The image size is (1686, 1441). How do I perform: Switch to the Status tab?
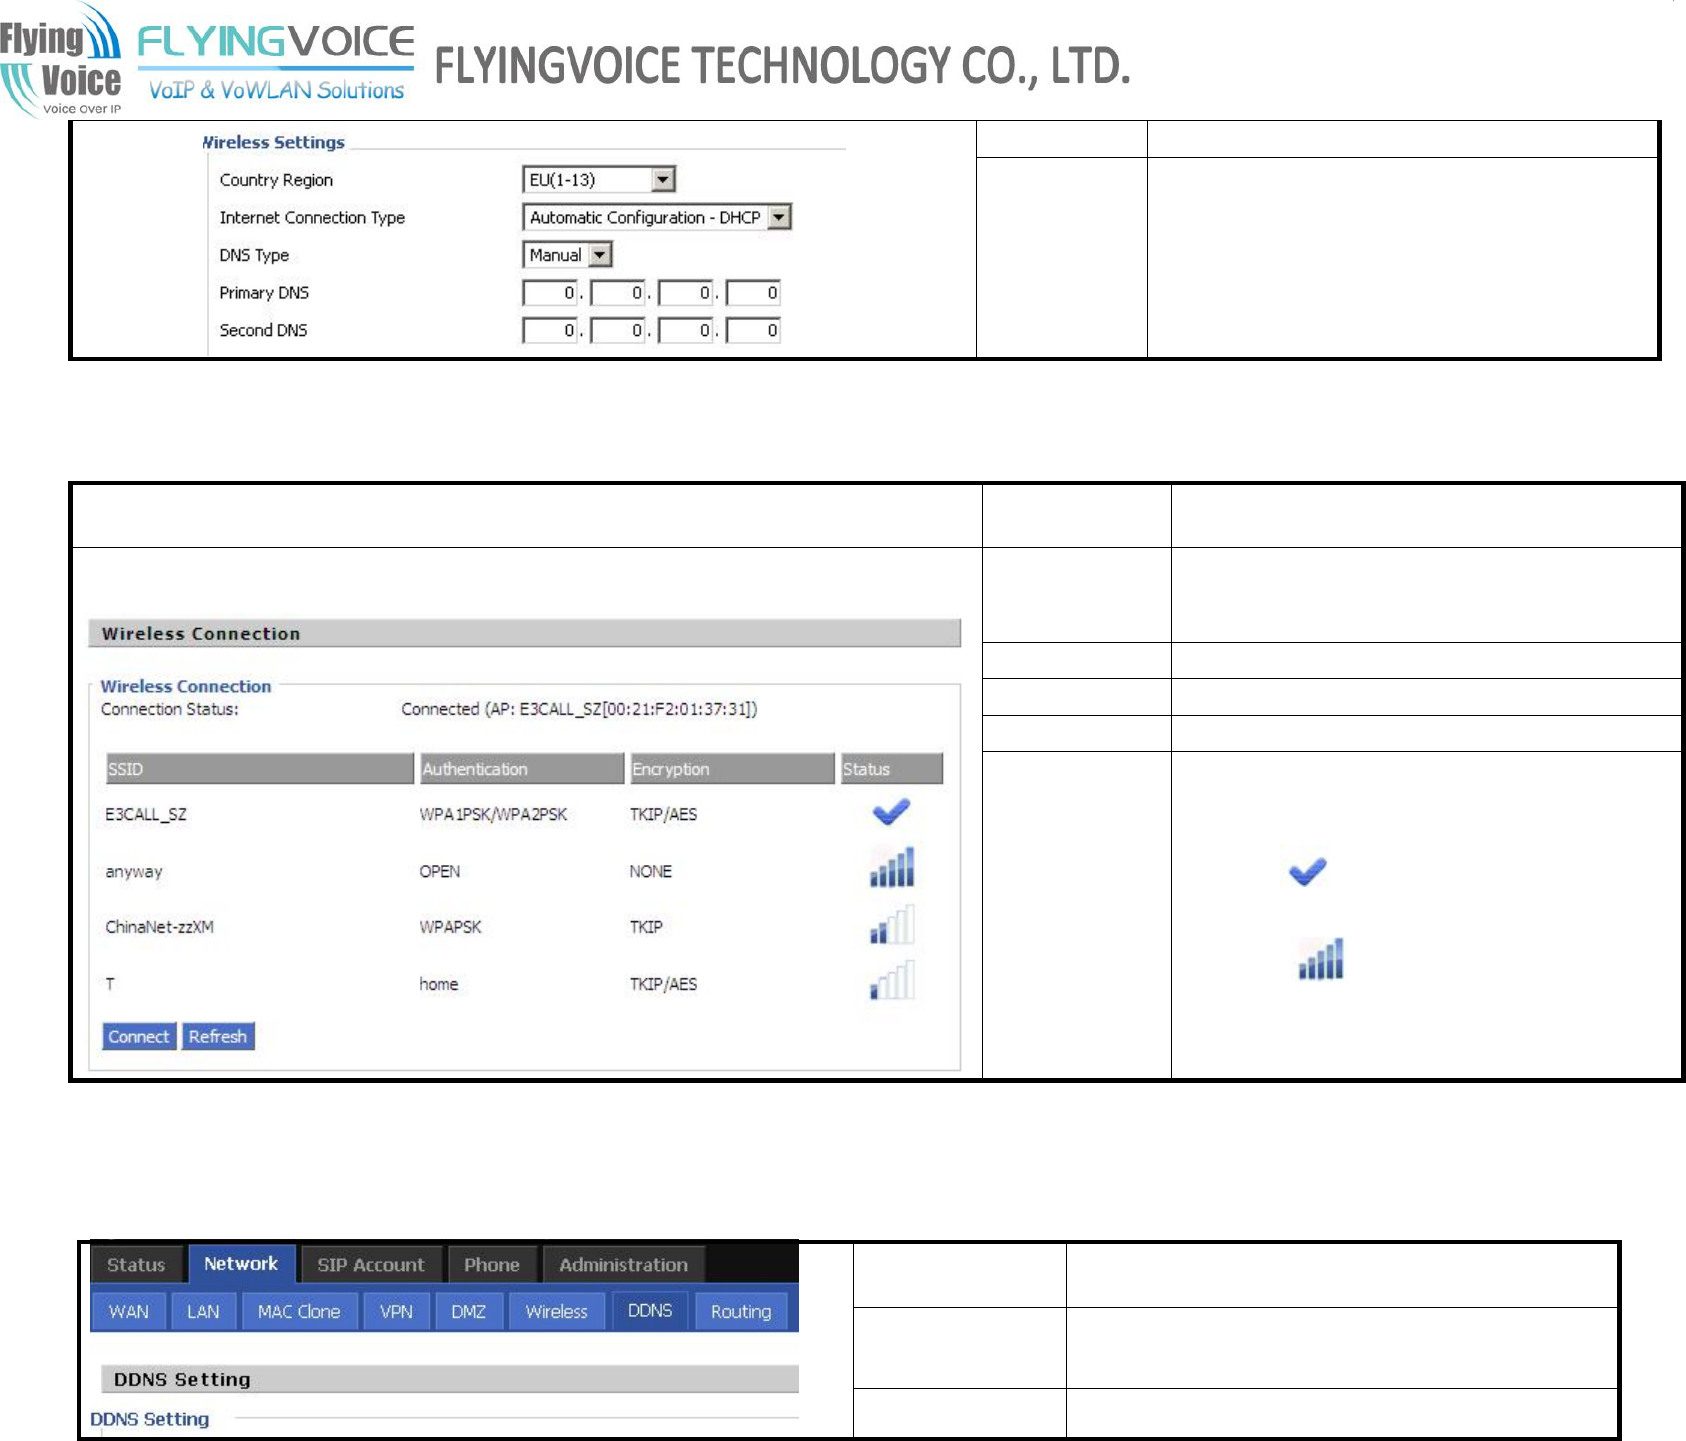point(136,1264)
